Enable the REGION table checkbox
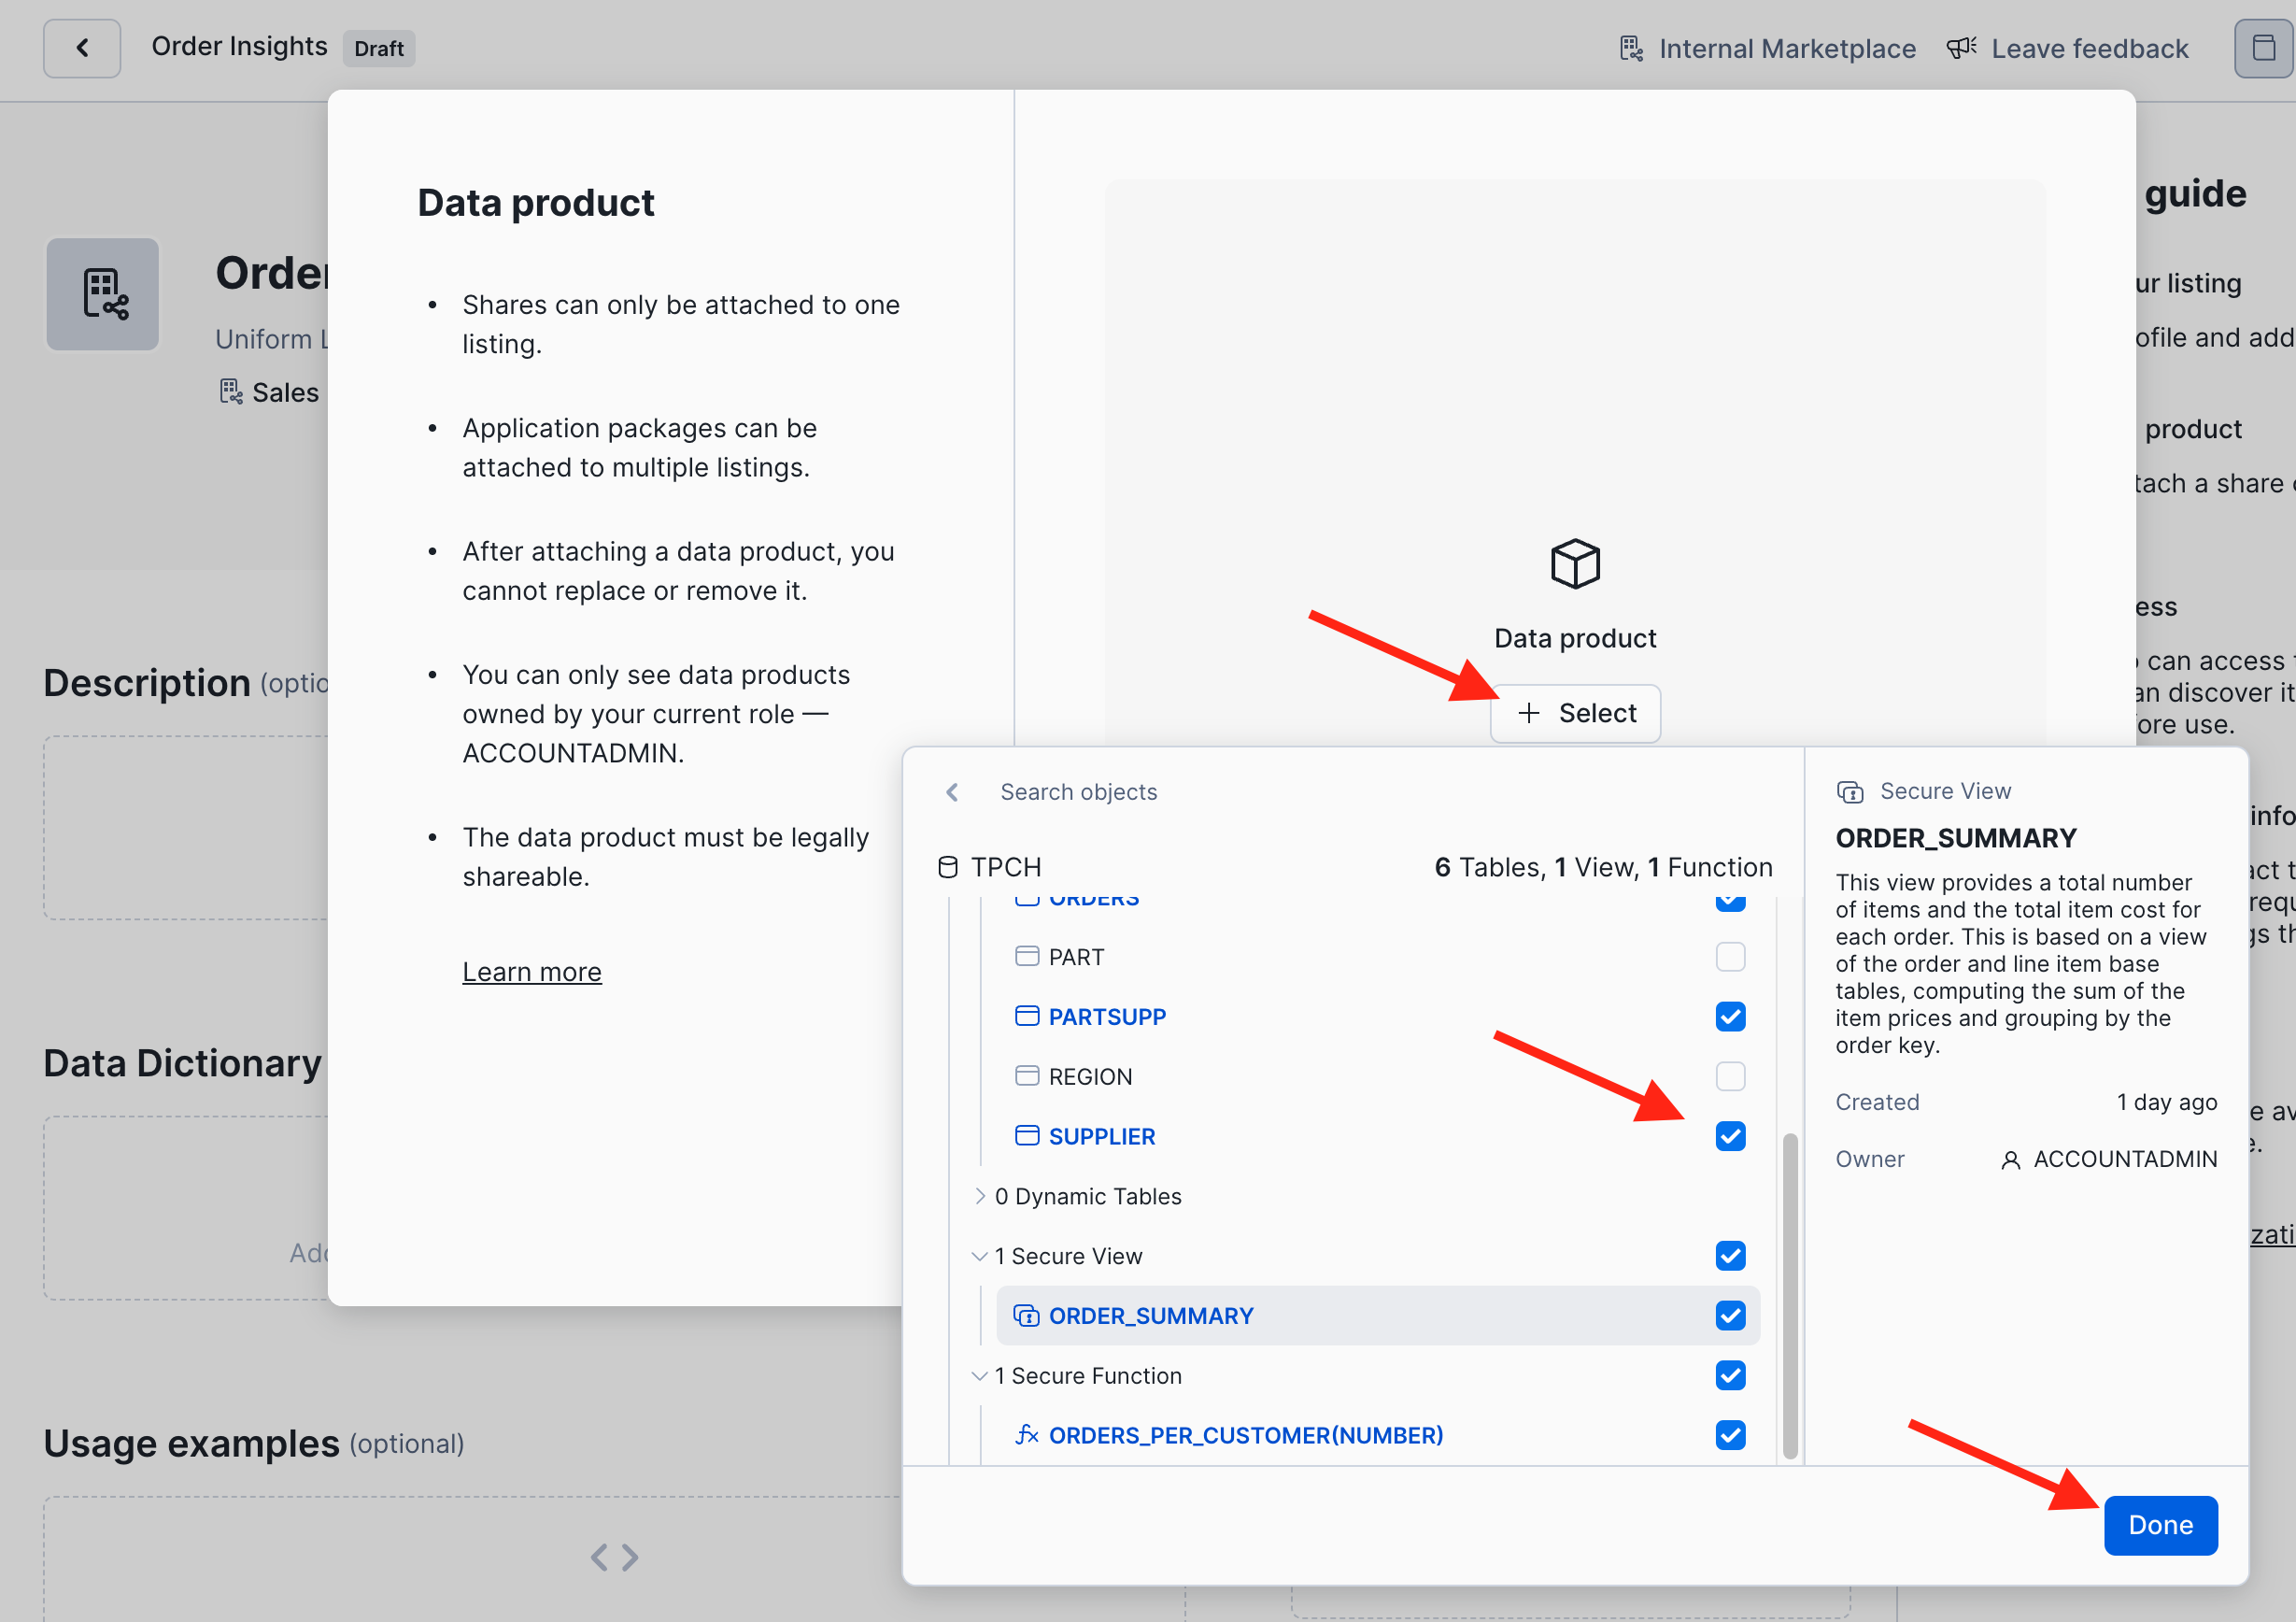Screen dimensions: 2296x1622 (x=1730, y=1077)
